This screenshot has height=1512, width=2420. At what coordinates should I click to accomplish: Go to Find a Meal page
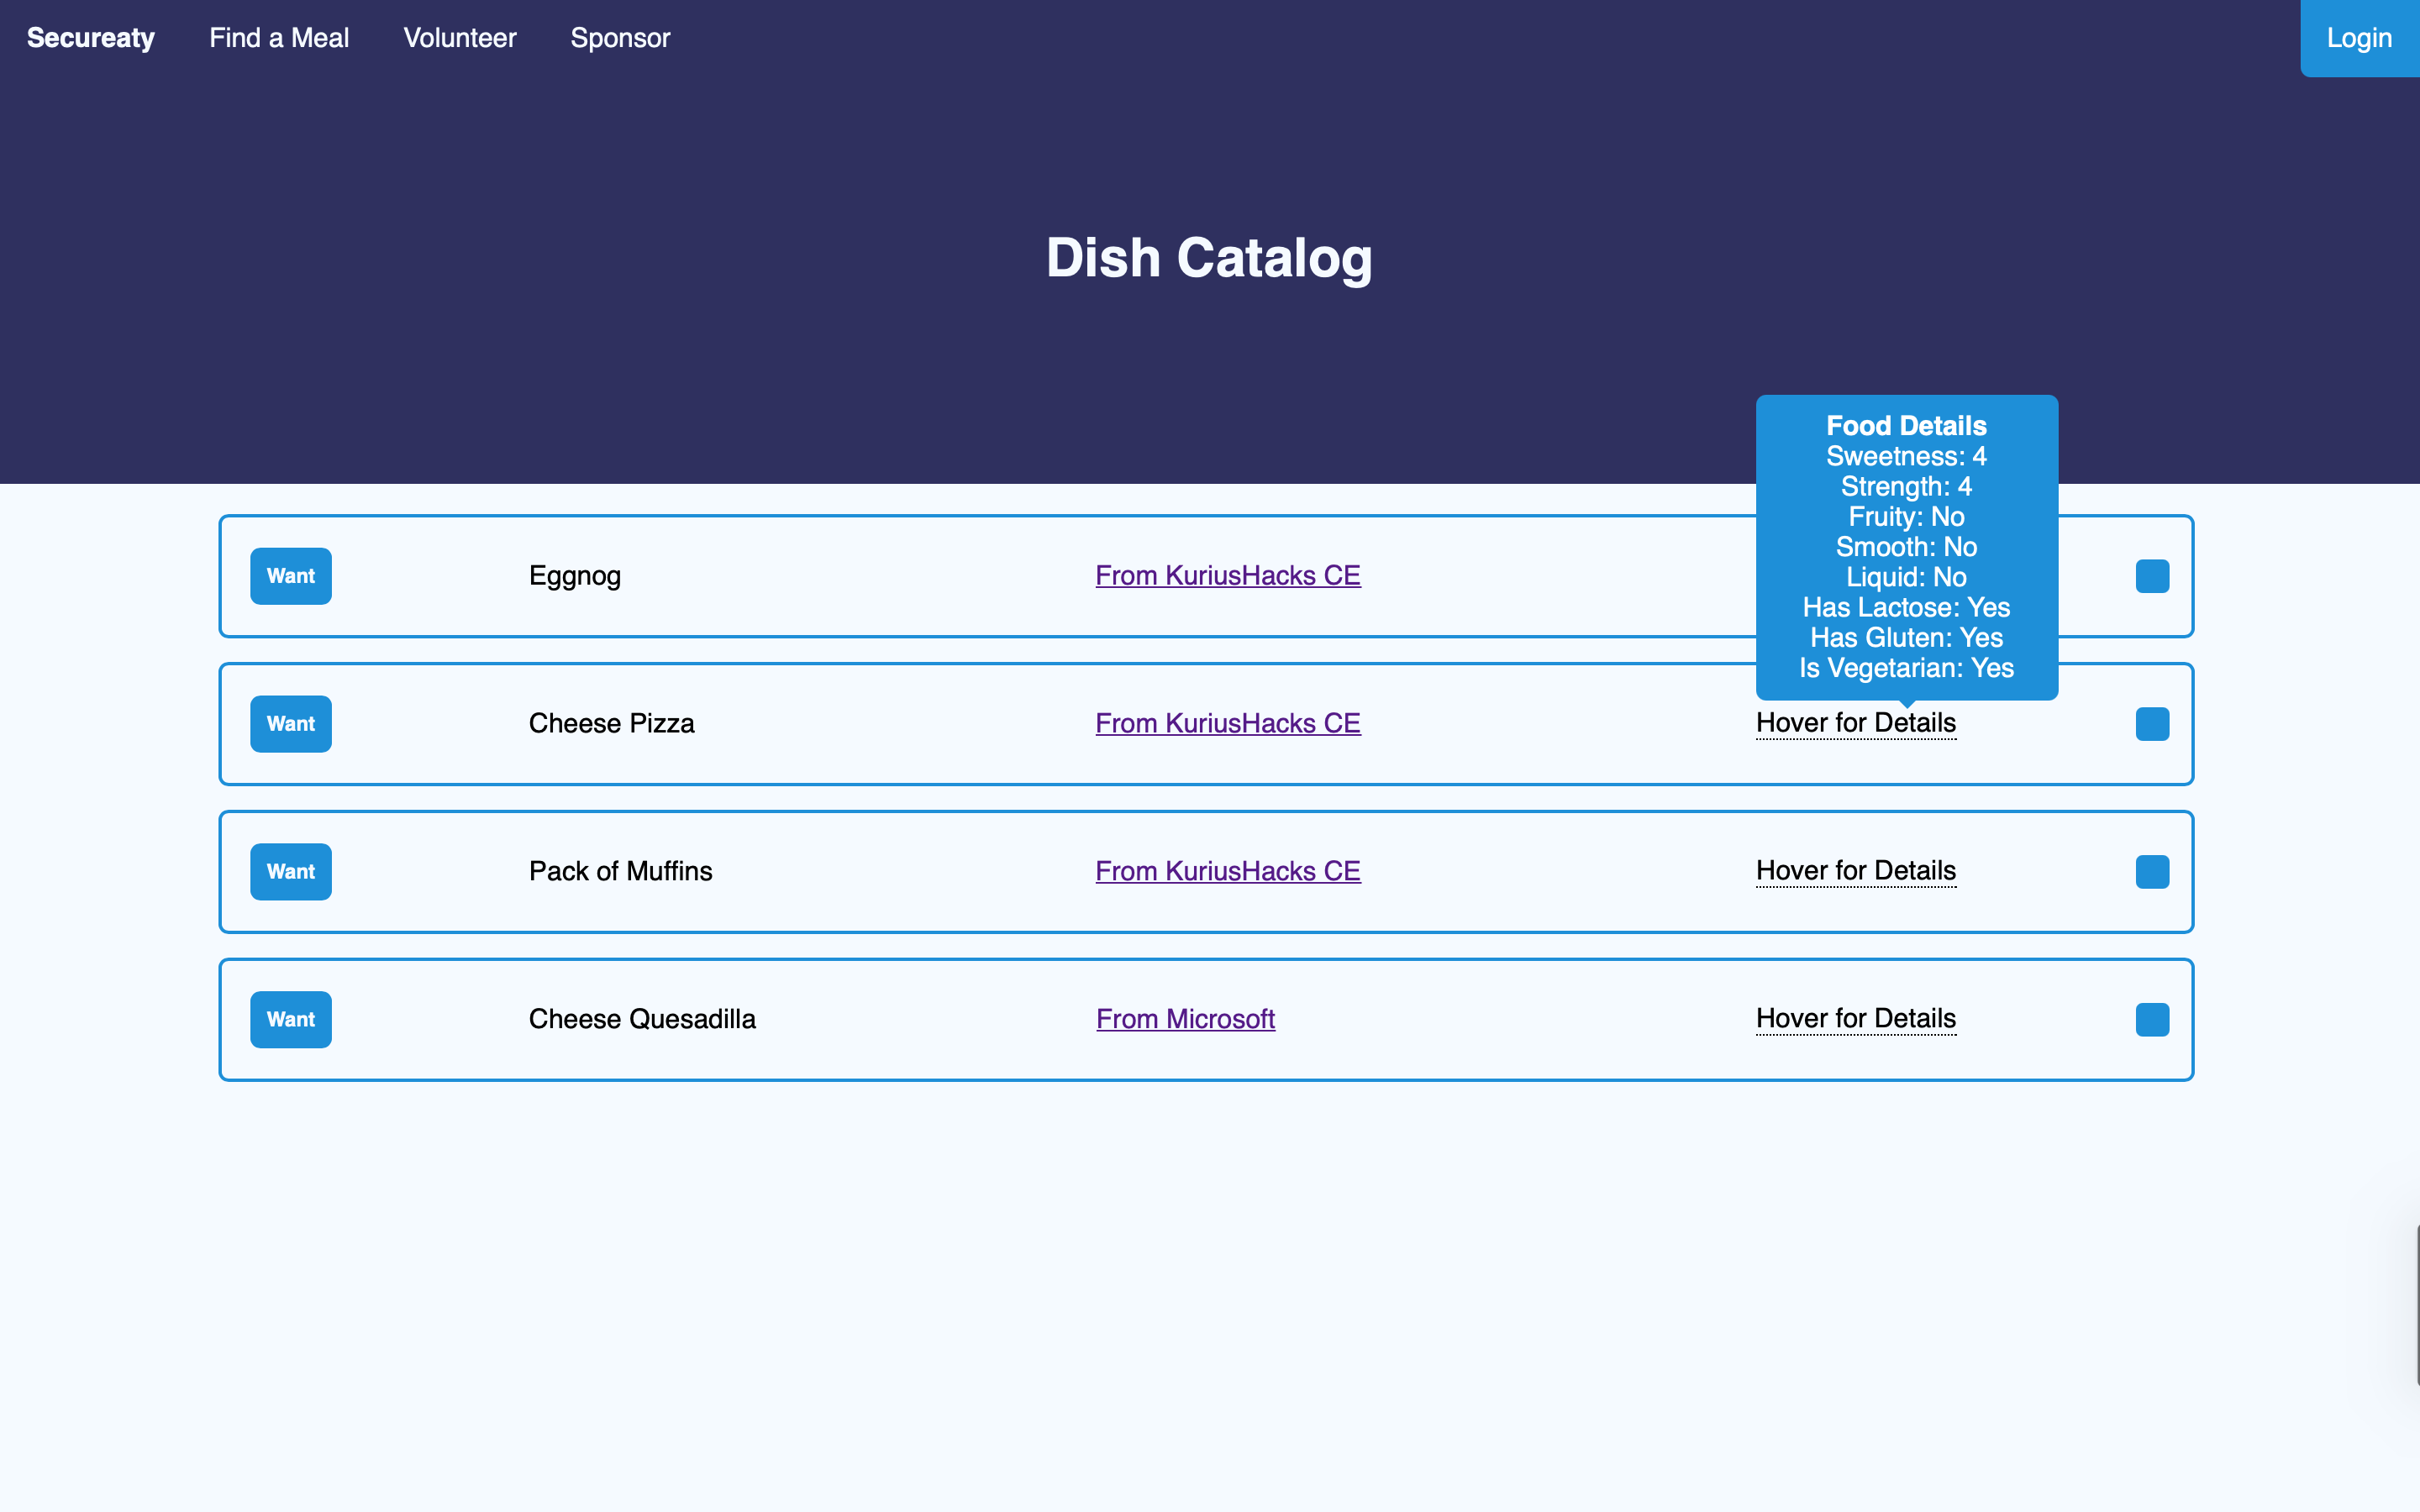(279, 38)
